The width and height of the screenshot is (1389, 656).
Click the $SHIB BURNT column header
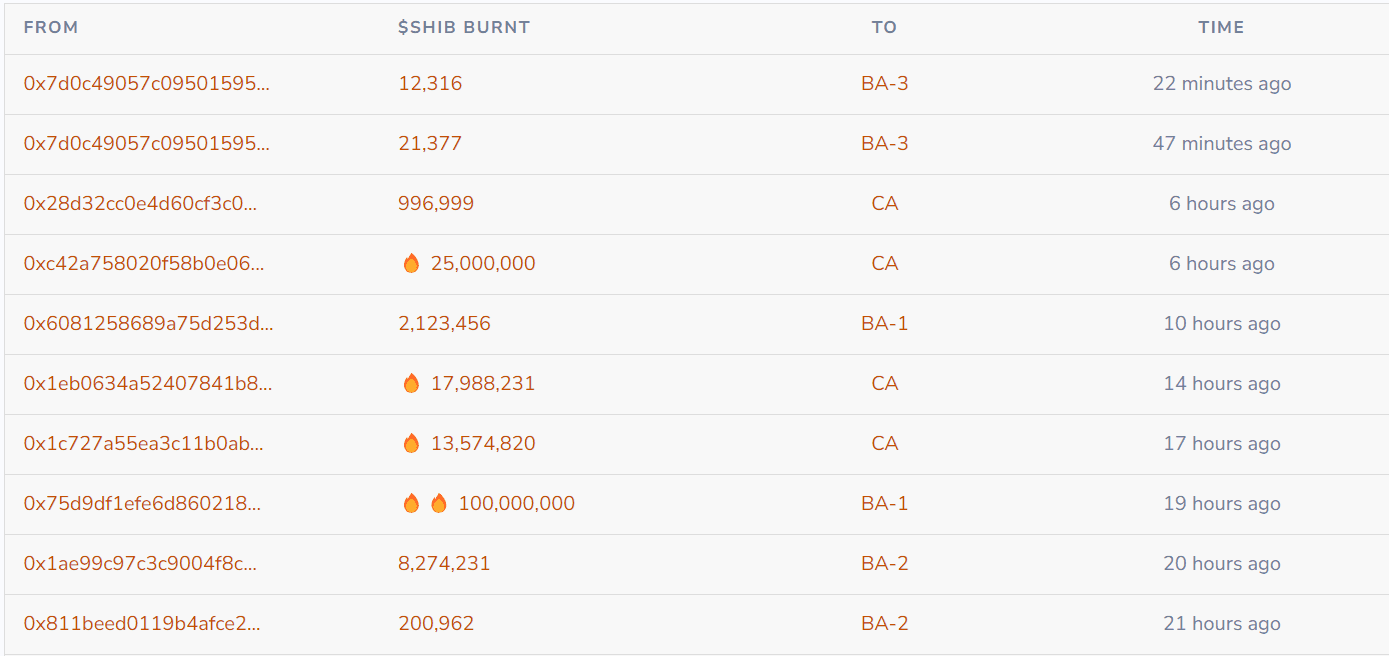pos(464,28)
